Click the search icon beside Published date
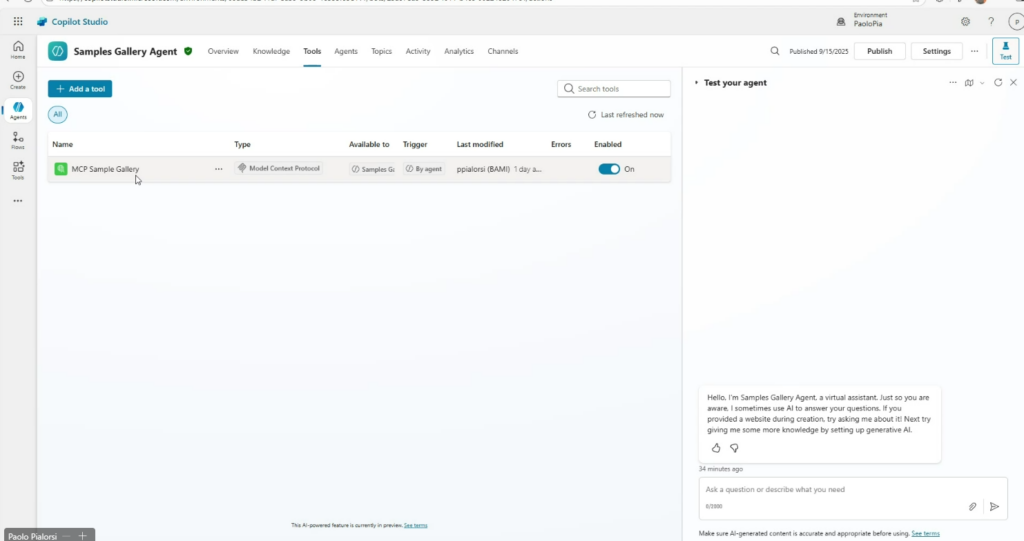This screenshot has width=1024, height=541. (x=775, y=51)
